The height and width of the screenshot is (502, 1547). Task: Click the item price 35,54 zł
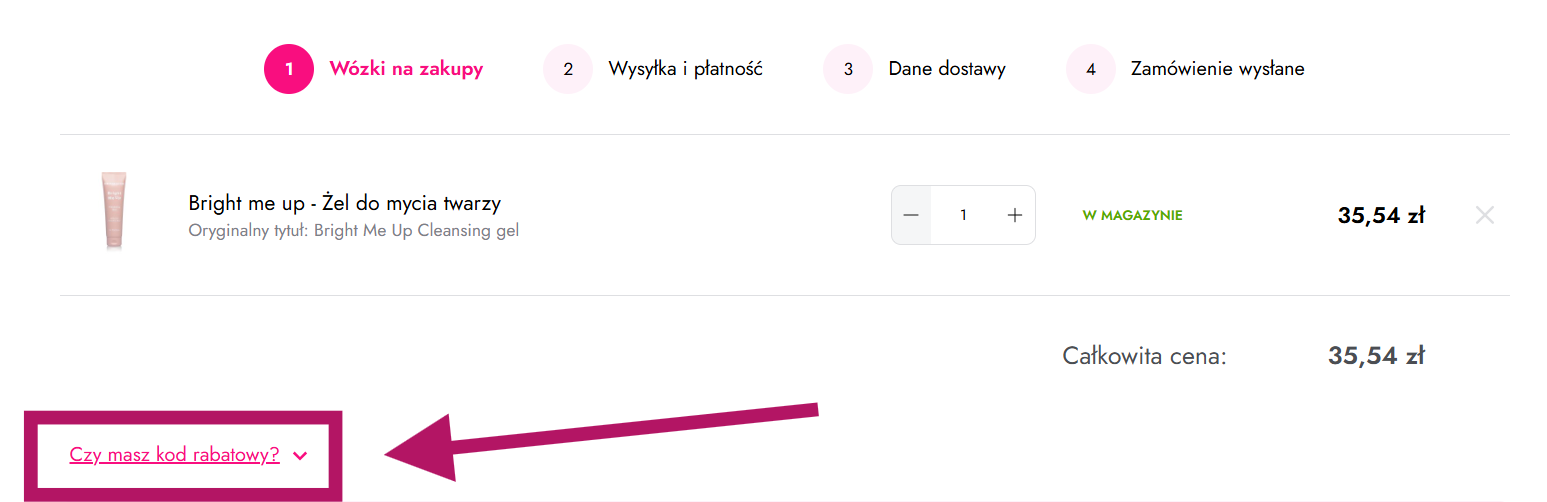tap(1381, 215)
